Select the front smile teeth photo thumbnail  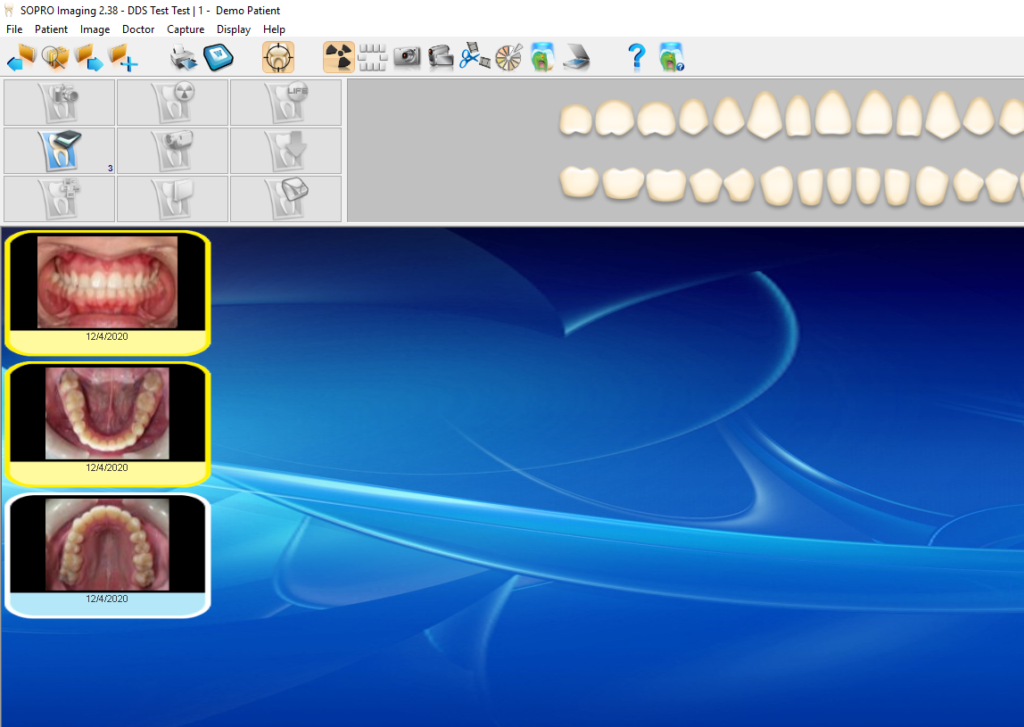pyautogui.click(x=107, y=291)
